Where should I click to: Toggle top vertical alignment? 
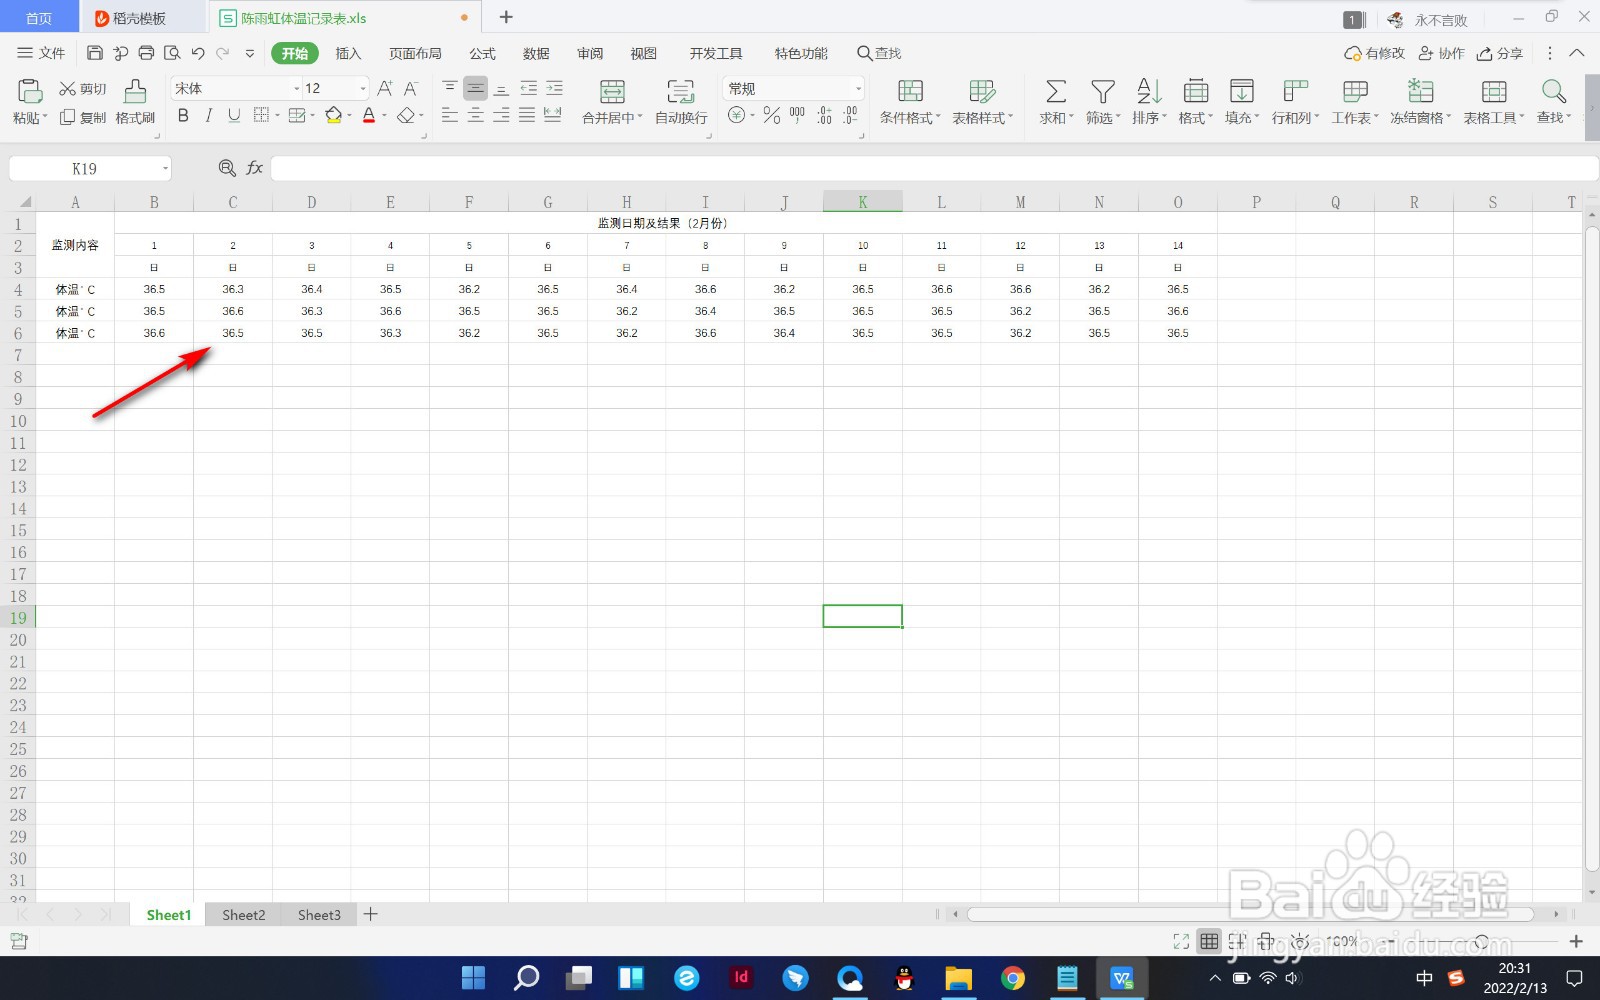(450, 88)
